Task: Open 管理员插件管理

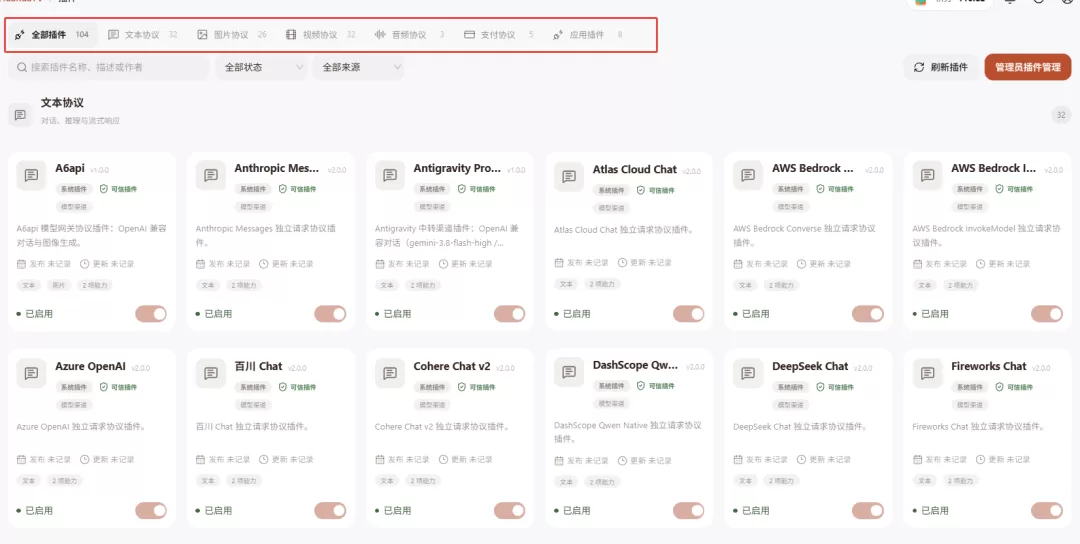Action: 1028,67
